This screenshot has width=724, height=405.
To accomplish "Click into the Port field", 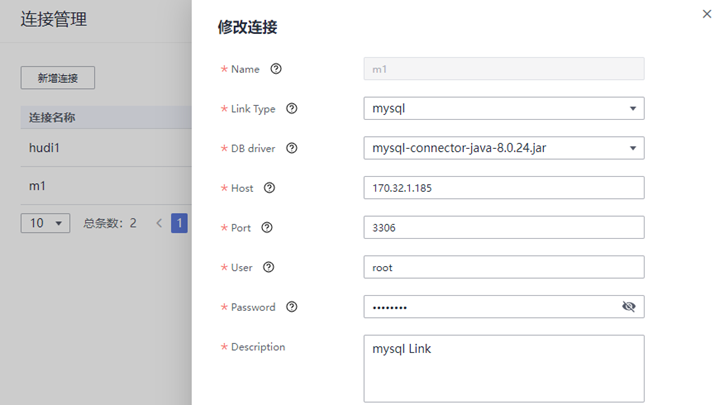I will [503, 227].
